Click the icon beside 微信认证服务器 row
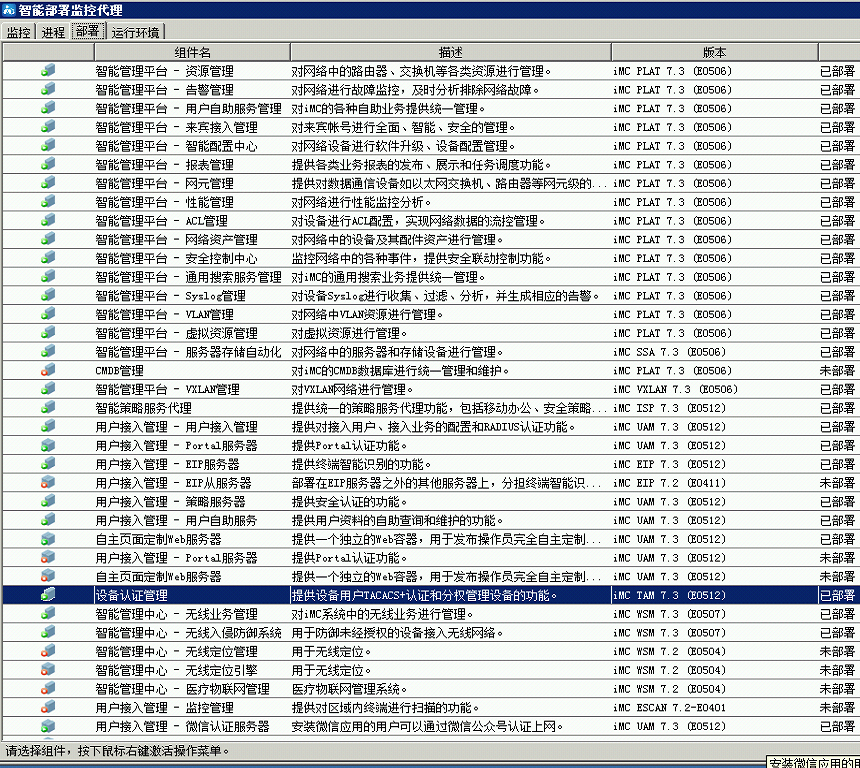The width and height of the screenshot is (860, 768). (48, 726)
